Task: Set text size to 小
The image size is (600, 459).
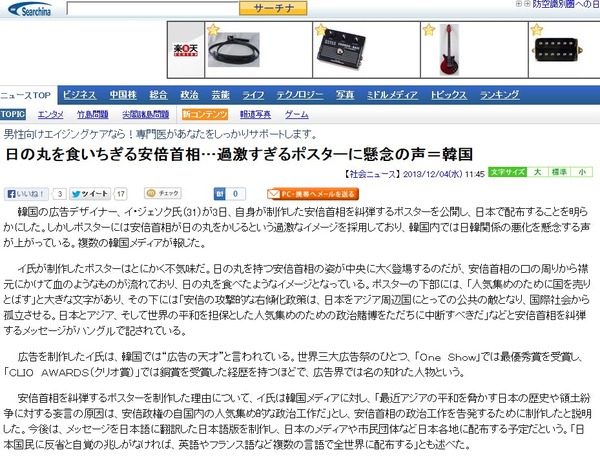Action: [582, 172]
